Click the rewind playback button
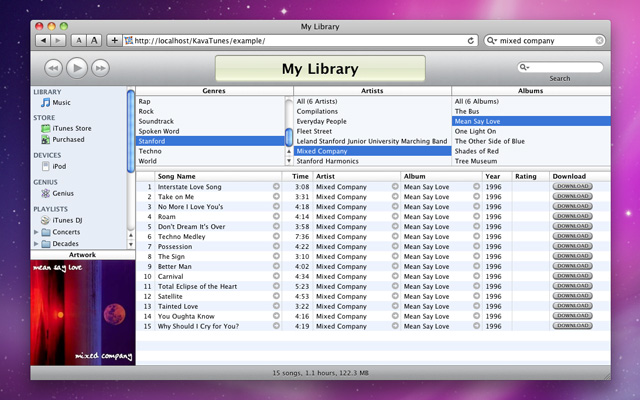 tap(53, 68)
